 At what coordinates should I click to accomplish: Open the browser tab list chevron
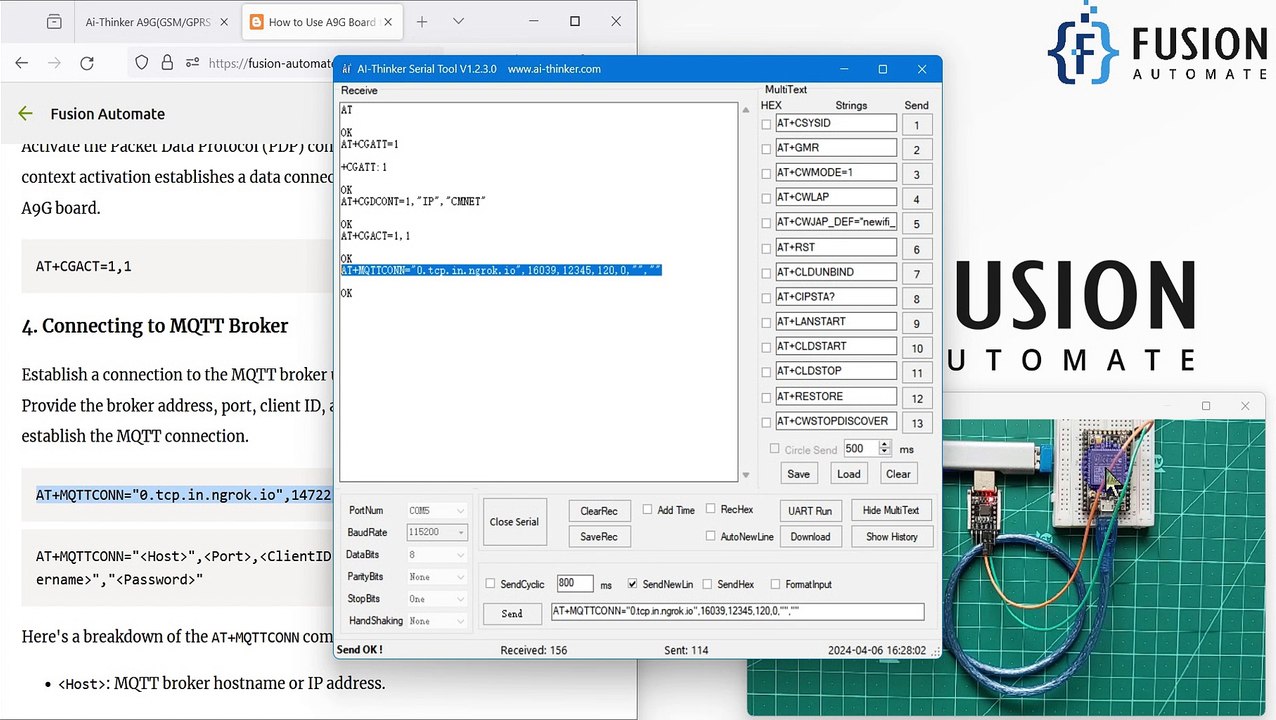tap(458, 21)
